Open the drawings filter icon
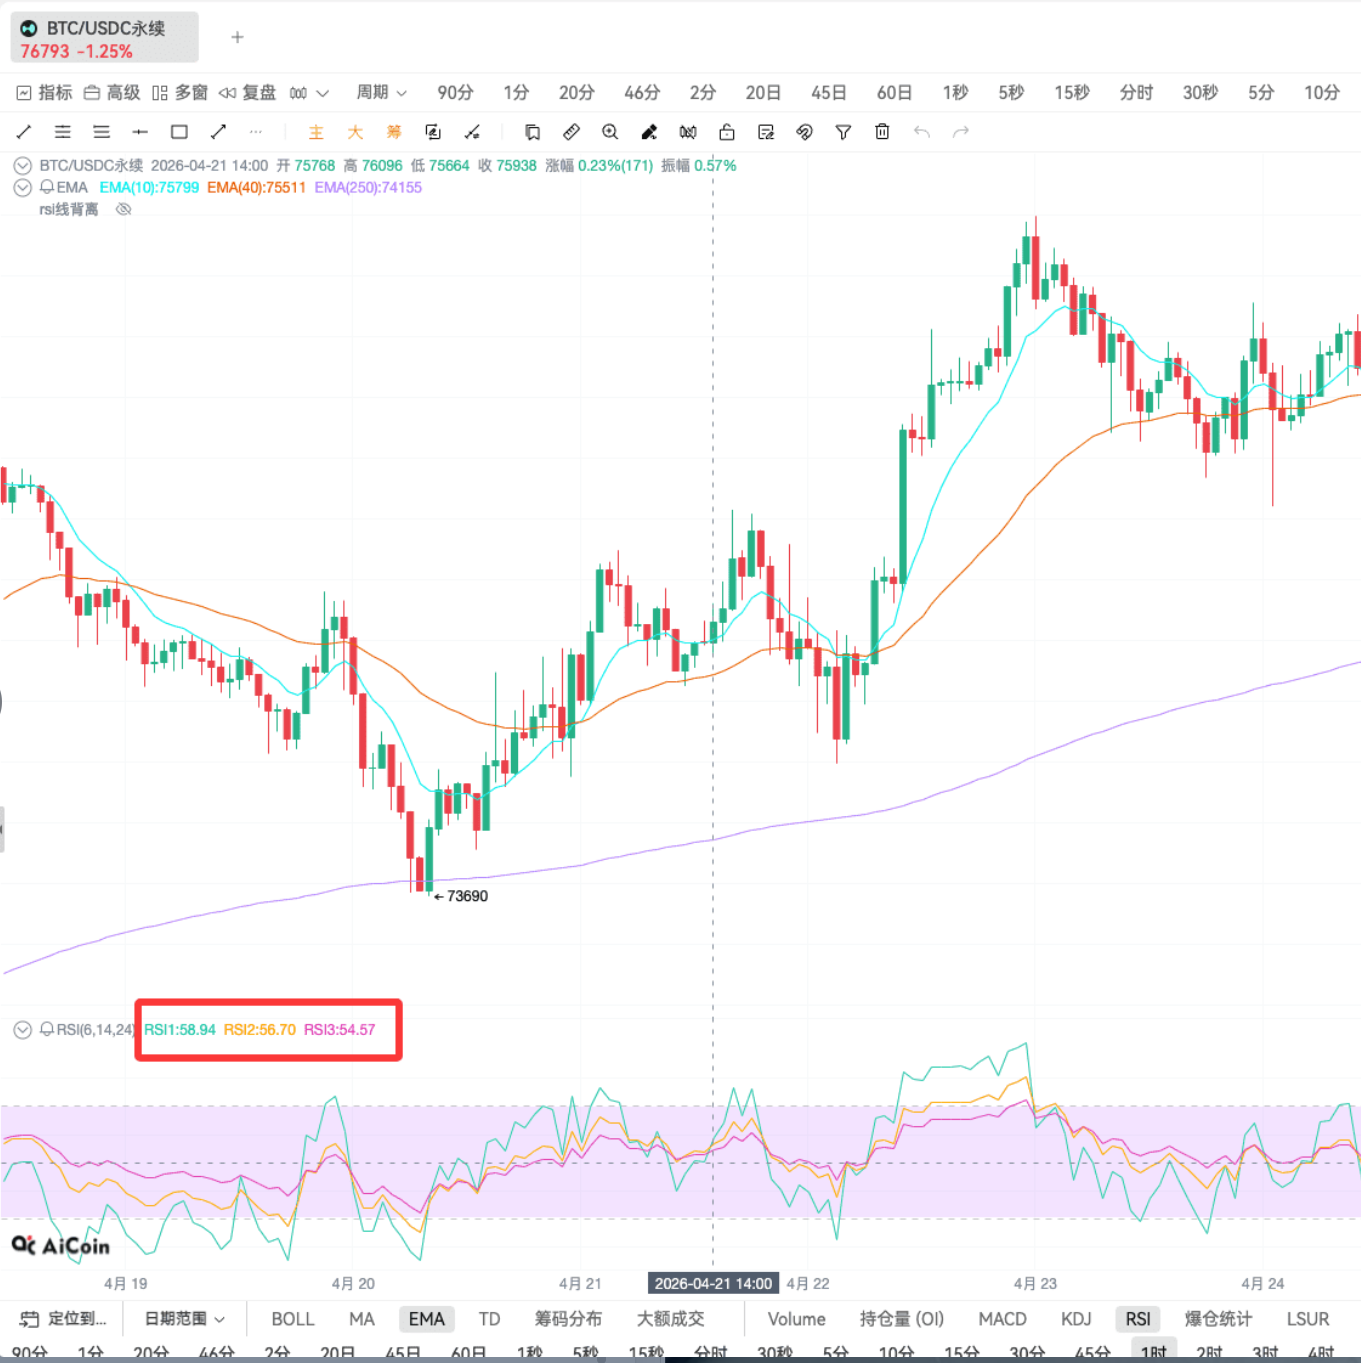Viewport: 1361px width, 1363px height. point(843,131)
